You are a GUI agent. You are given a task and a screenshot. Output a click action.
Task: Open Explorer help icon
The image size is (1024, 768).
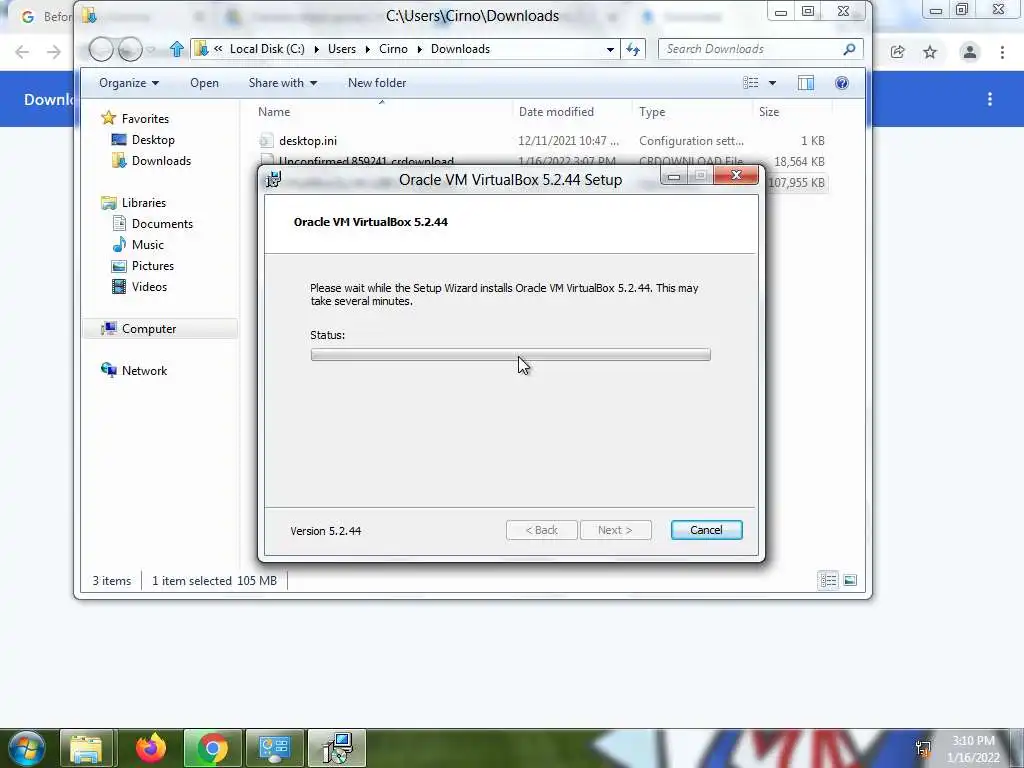point(842,83)
